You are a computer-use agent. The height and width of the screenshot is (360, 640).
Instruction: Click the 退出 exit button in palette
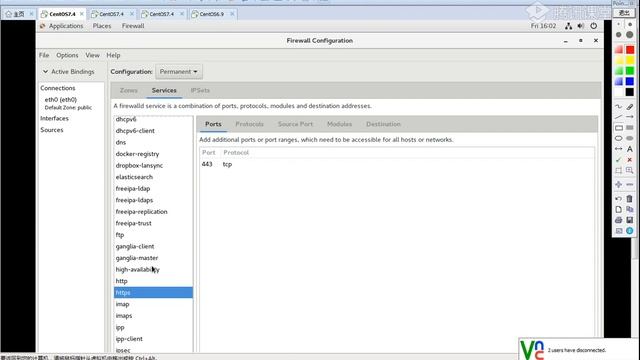coord(624,13)
